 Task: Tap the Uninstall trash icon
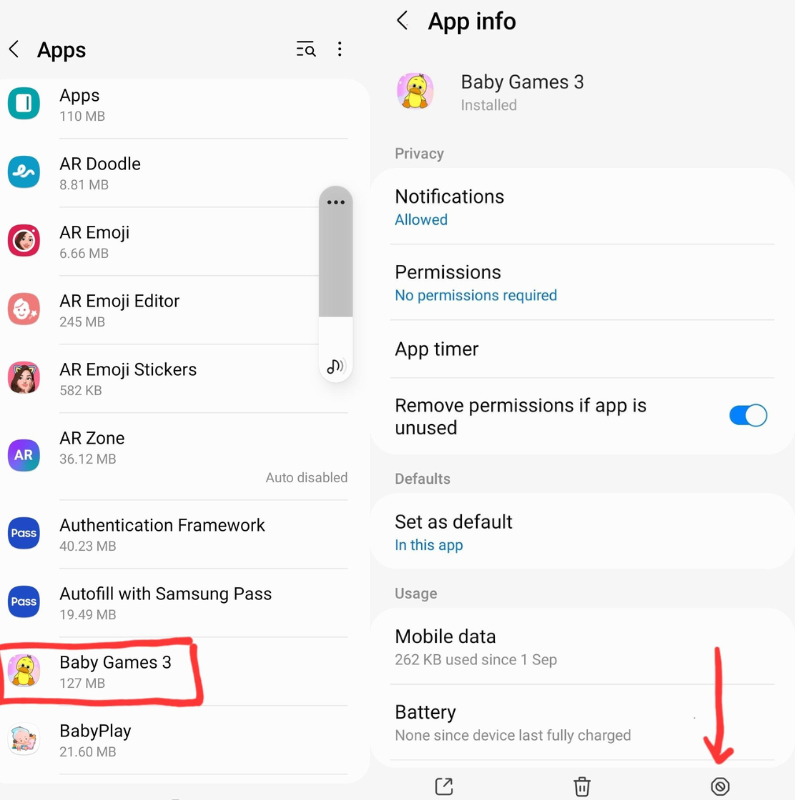pos(582,786)
